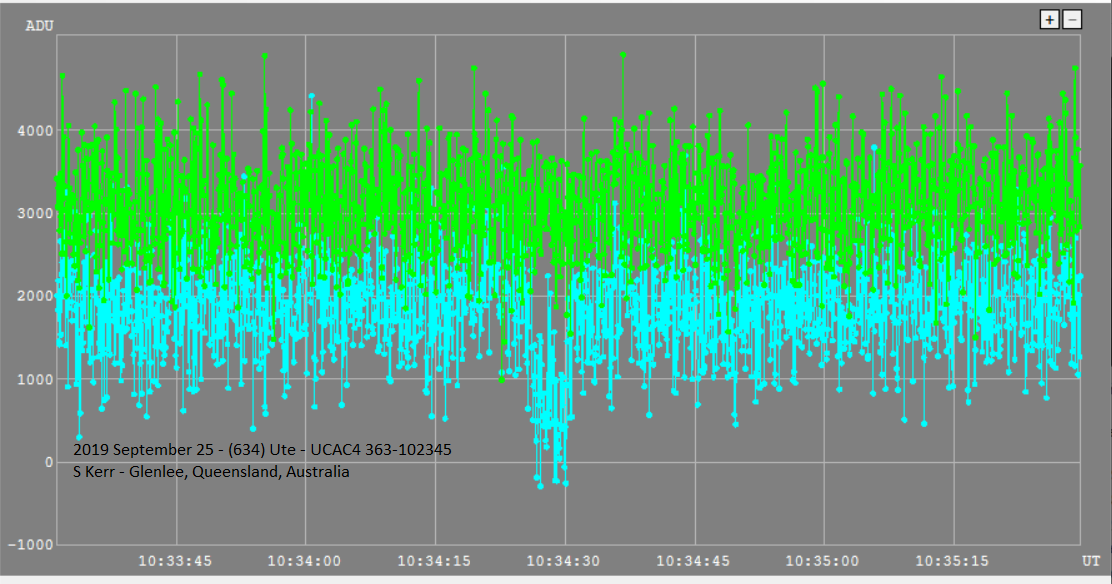Click the 'S Kerr - Glenlee, Queensland' caption line
The image size is (1112, 584).
[x=177, y=472]
